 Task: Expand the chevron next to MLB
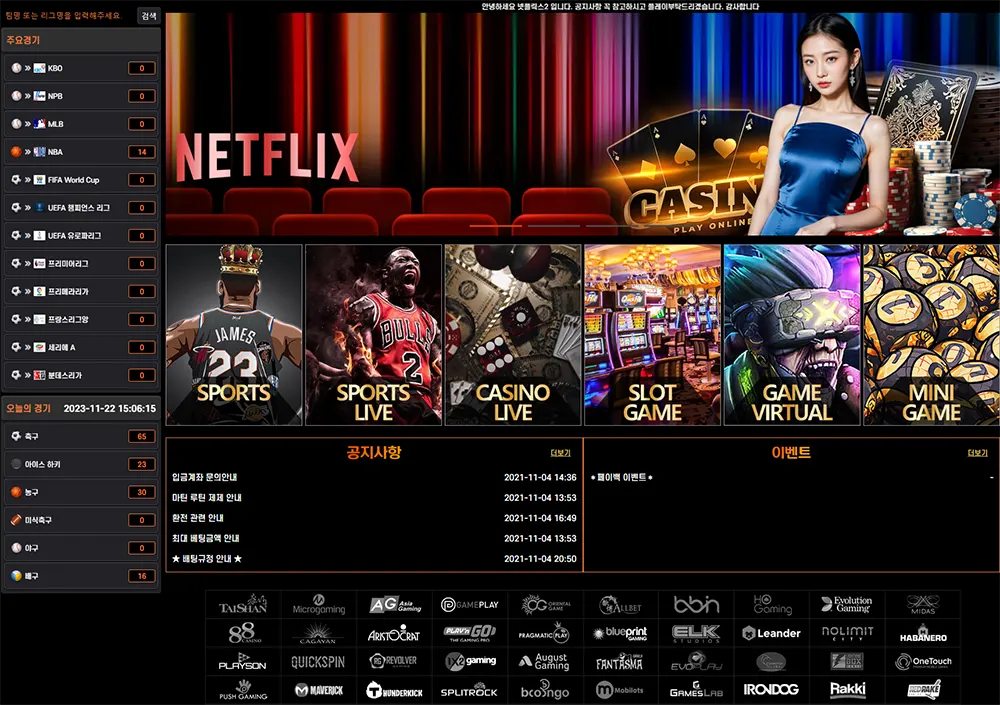[27, 124]
